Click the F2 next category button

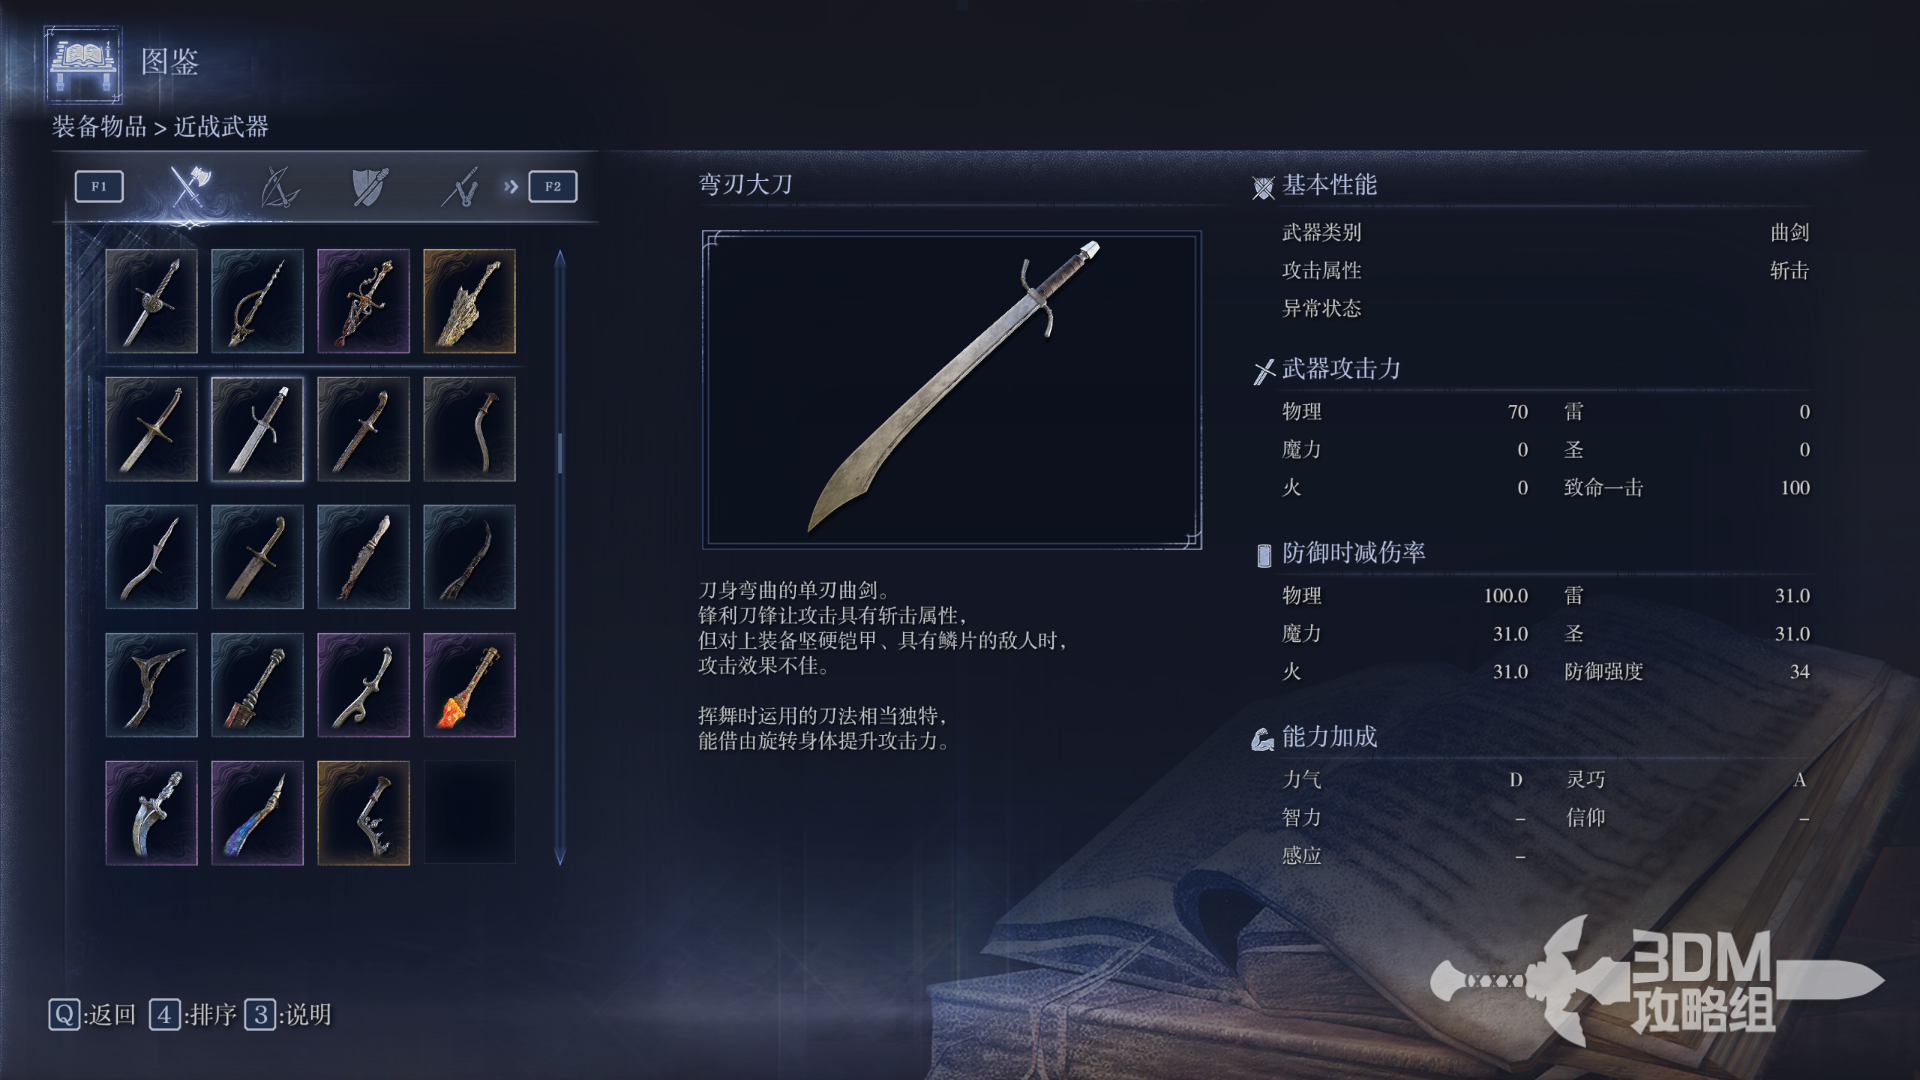[x=553, y=187]
